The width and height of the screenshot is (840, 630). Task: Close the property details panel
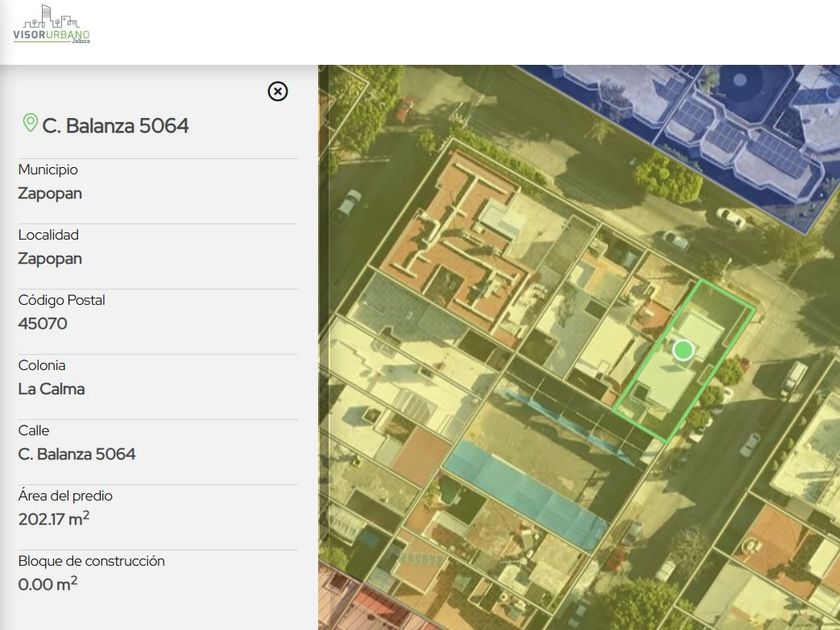(x=278, y=92)
